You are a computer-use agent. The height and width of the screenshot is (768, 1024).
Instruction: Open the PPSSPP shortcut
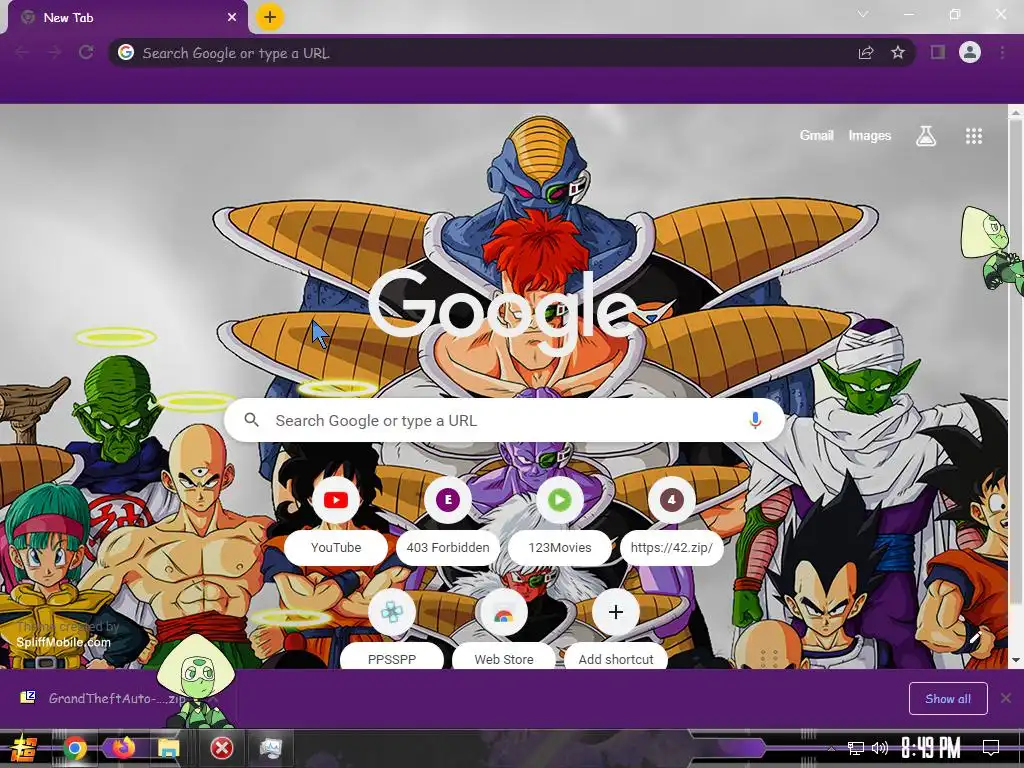click(392, 629)
